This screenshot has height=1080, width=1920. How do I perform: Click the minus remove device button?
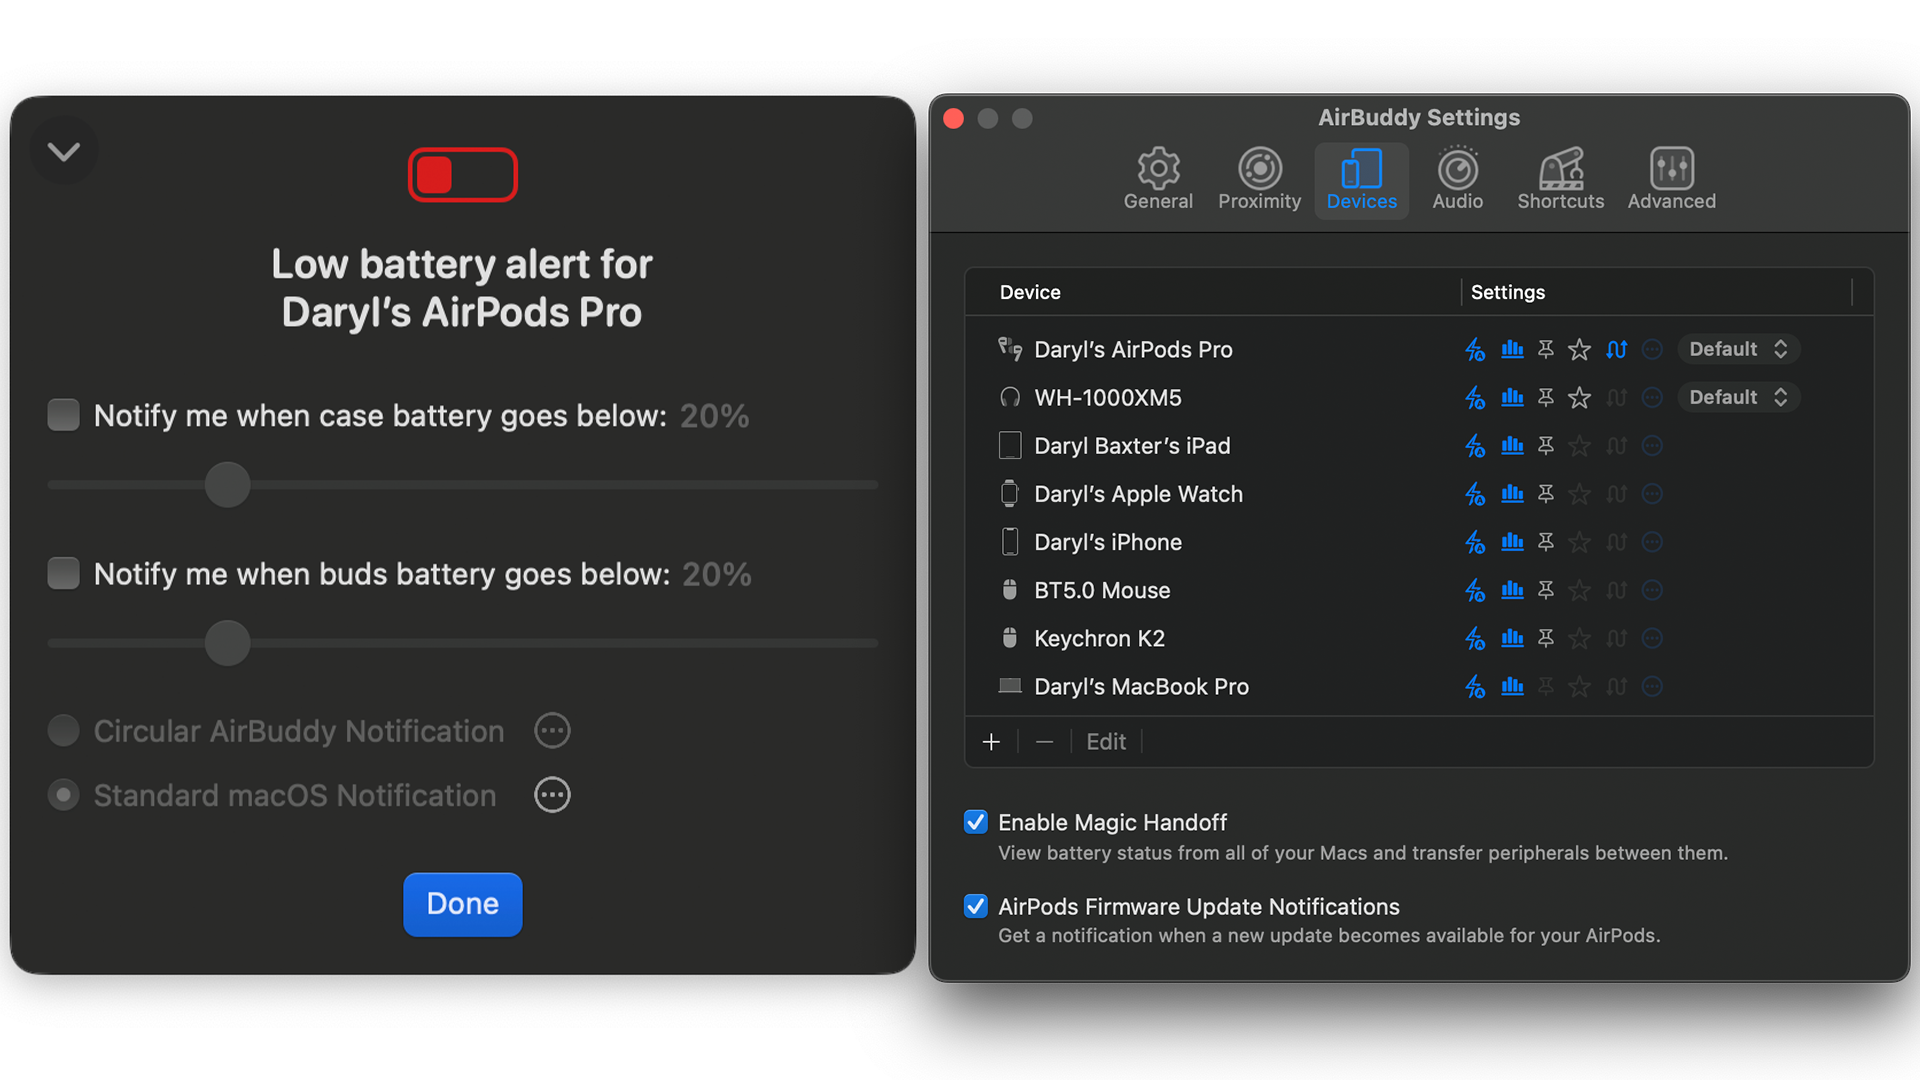pos(1044,742)
